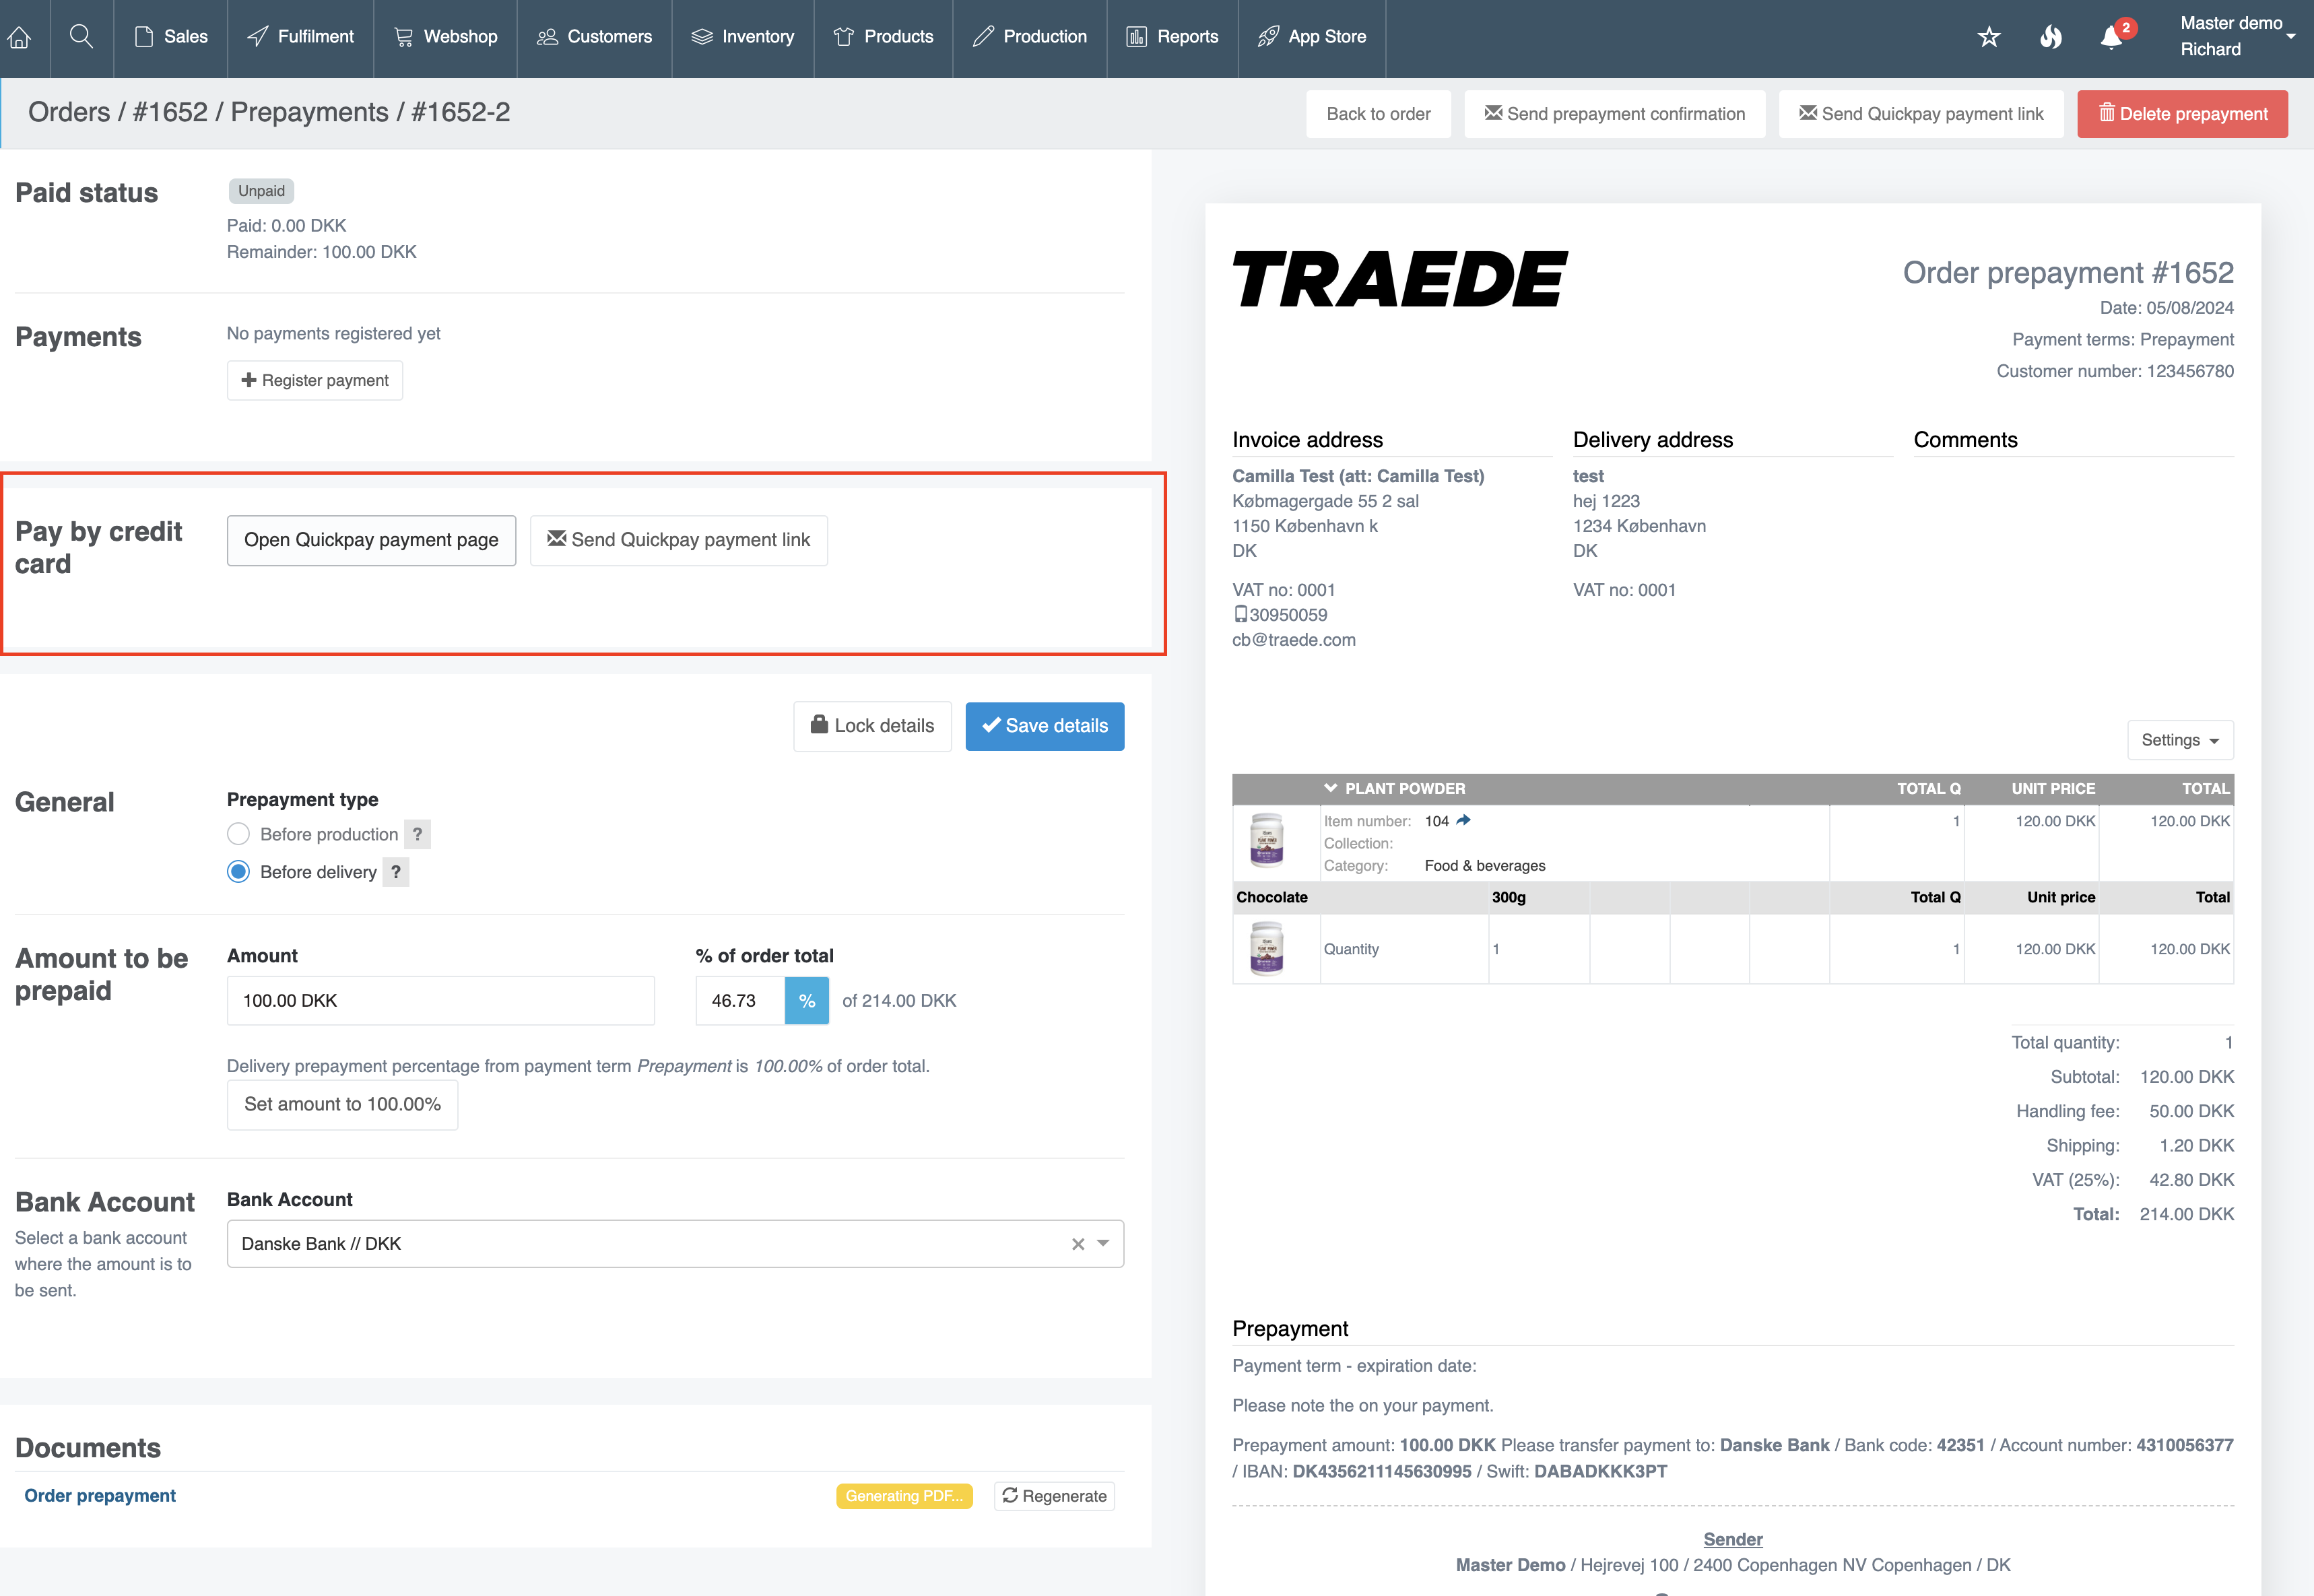Click Back to order button
Screen dimensions: 2314x1596
click(x=1378, y=114)
